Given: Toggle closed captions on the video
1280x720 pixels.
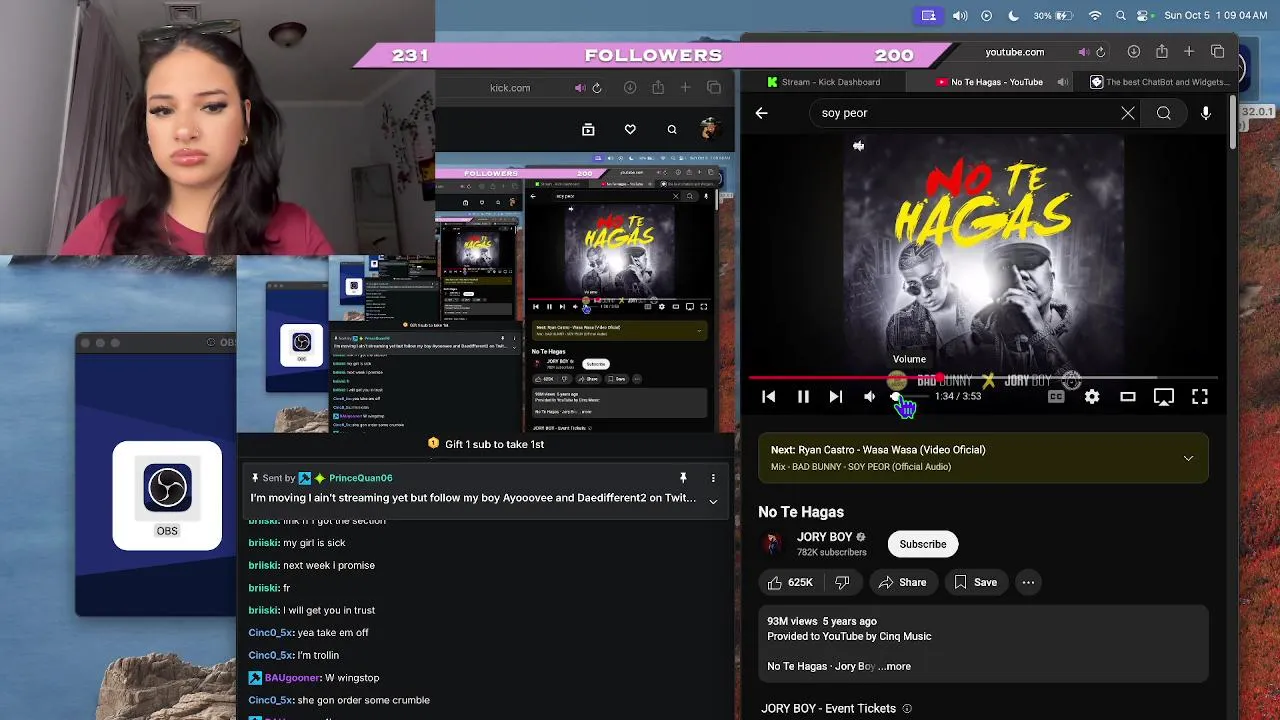Looking at the screenshot, I should 1056,397.
